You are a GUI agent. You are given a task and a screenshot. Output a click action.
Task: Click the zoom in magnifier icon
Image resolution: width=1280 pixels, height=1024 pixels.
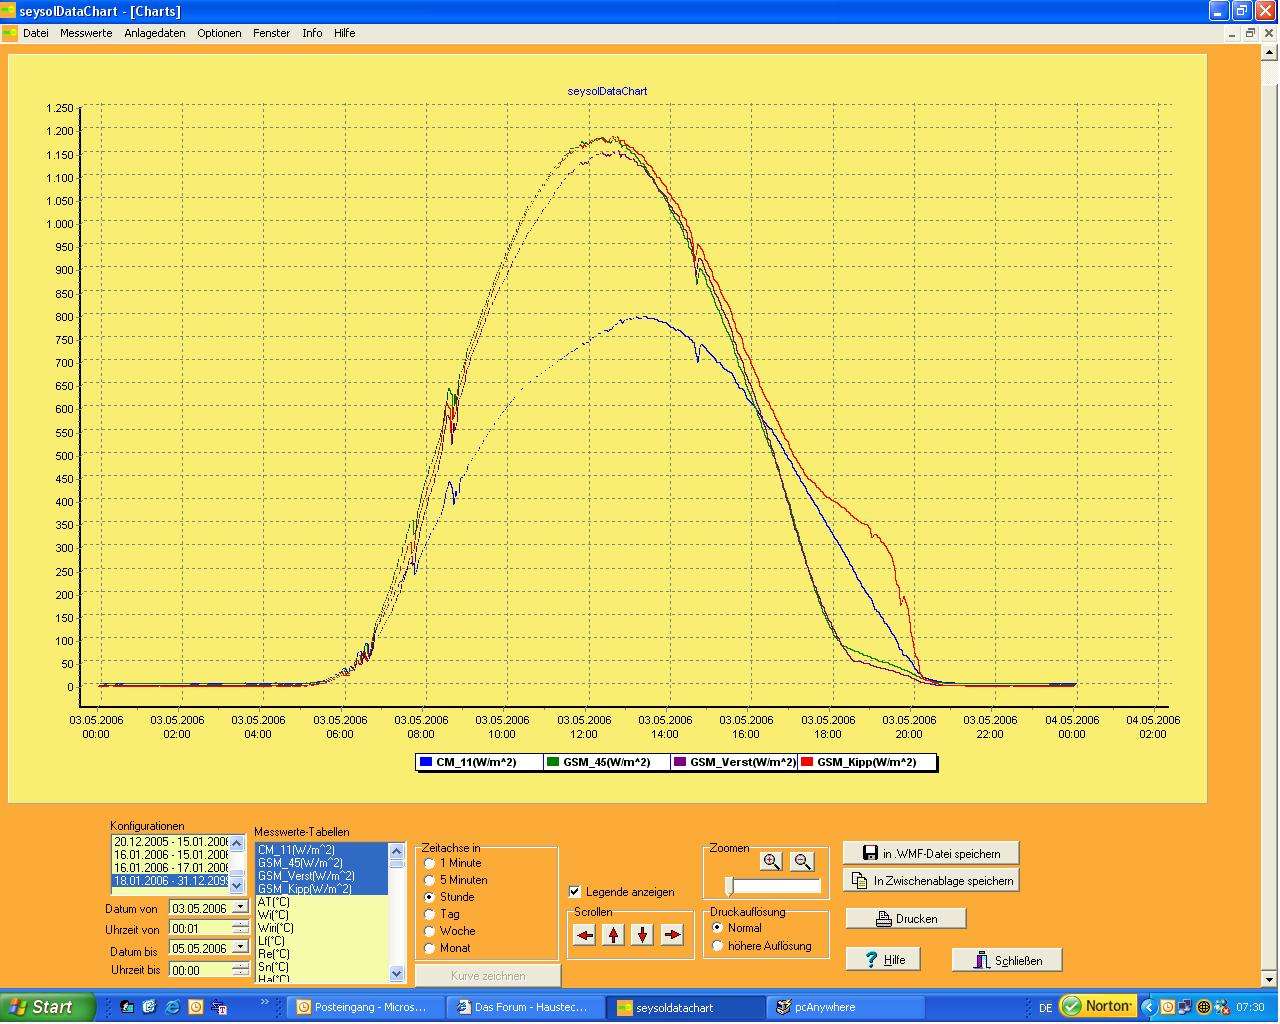click(770, 861)
